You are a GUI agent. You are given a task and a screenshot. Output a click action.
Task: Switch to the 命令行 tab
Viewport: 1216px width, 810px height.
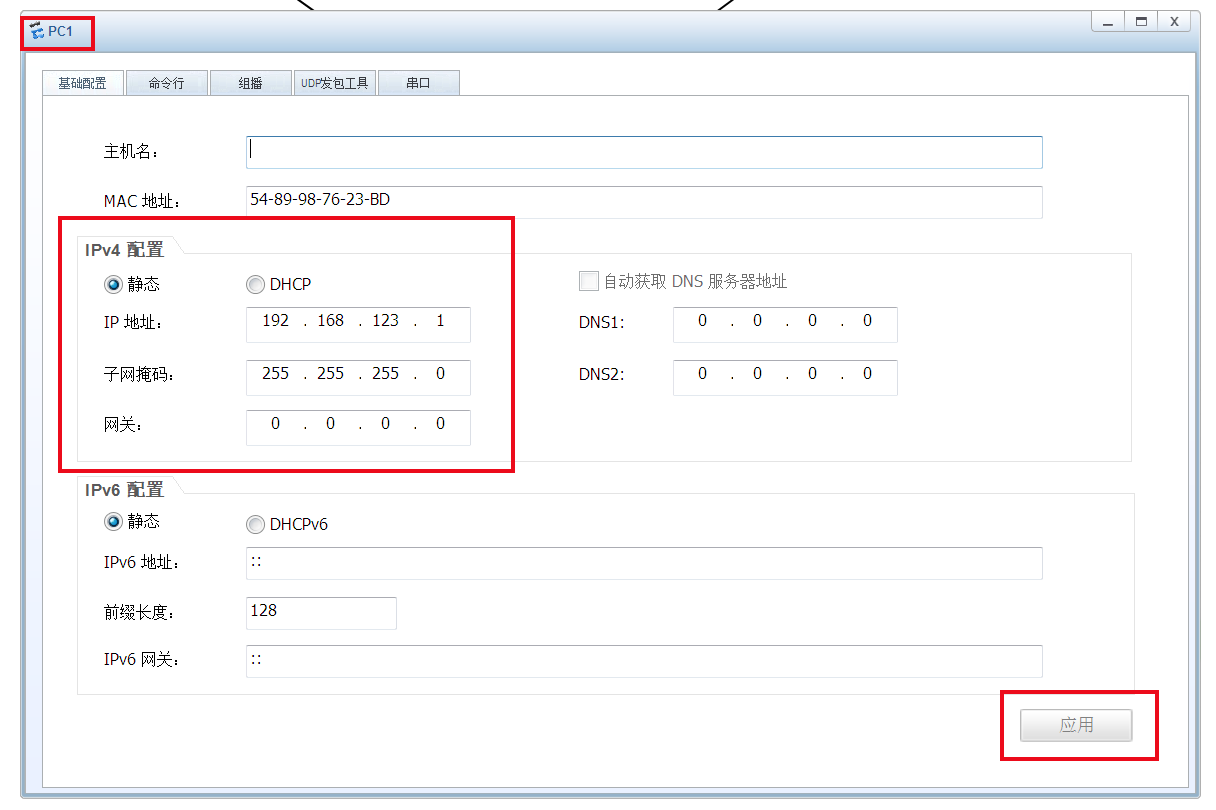point(166,83)
